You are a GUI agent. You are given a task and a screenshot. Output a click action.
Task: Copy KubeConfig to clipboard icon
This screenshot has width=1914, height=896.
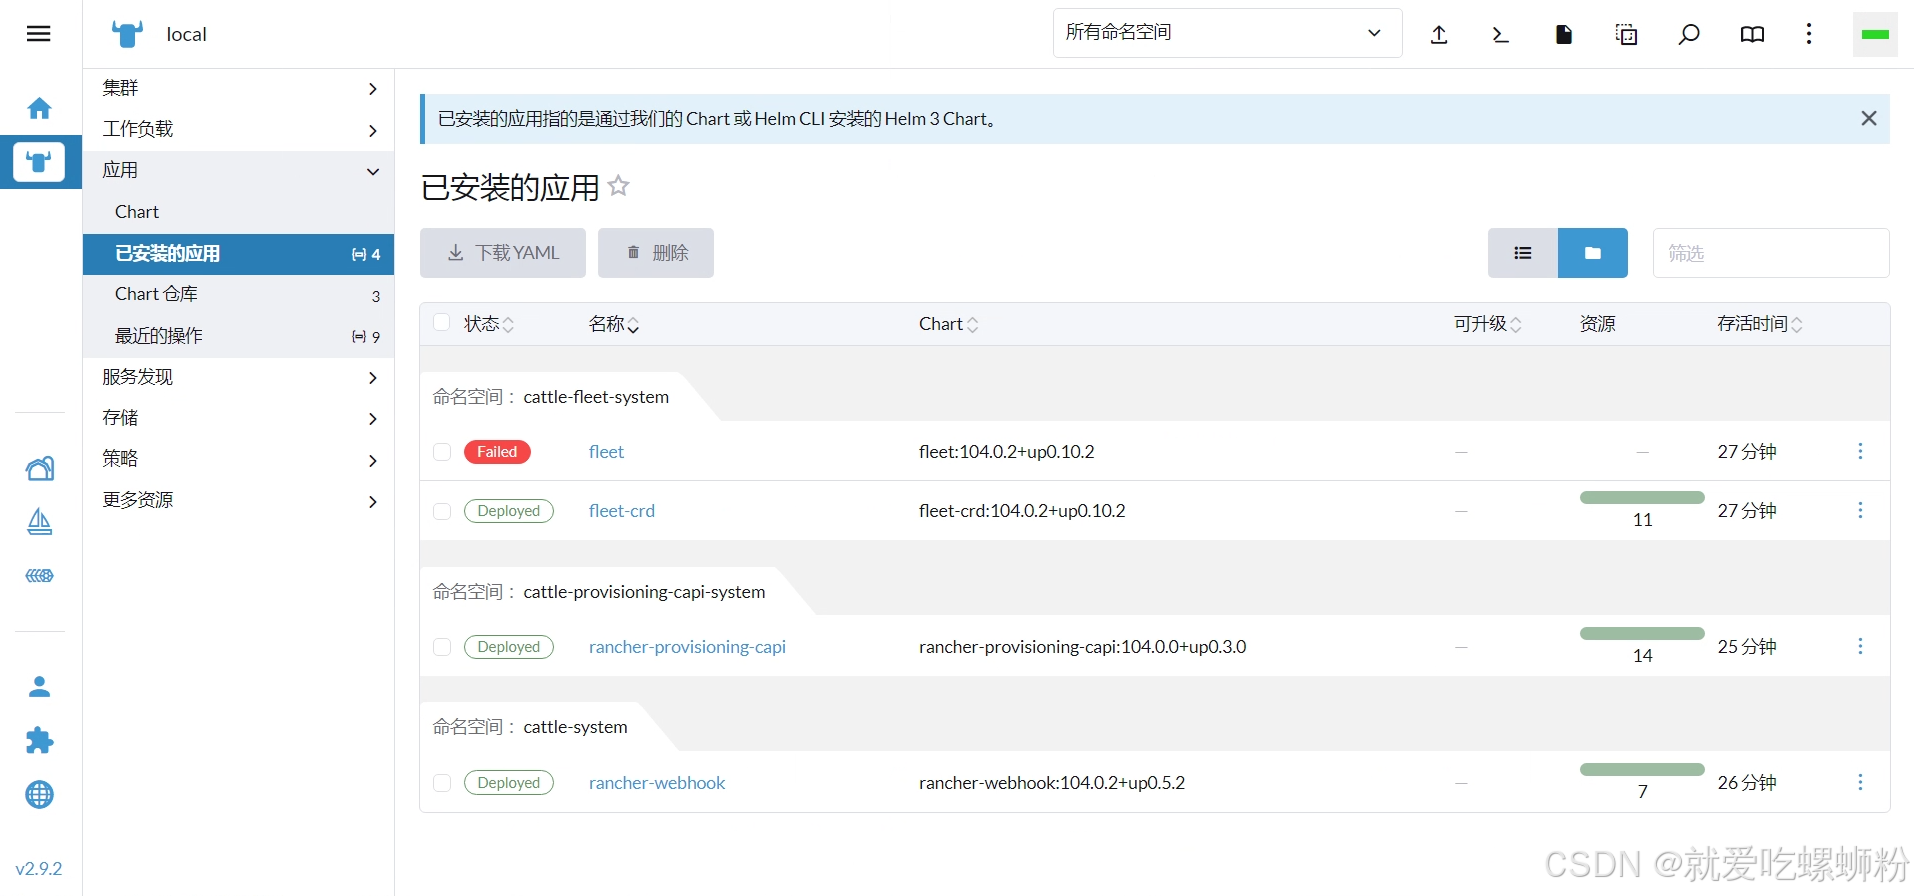point(1627,35)
